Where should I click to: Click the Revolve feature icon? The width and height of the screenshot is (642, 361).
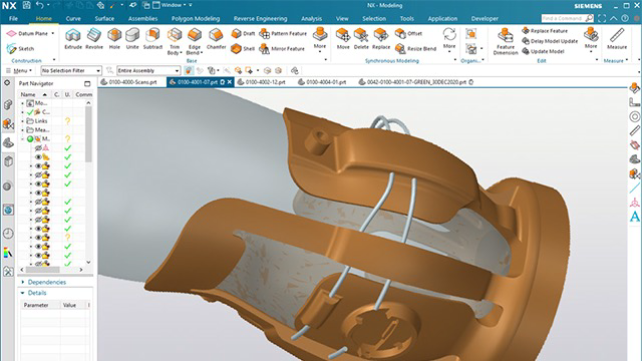94,39
